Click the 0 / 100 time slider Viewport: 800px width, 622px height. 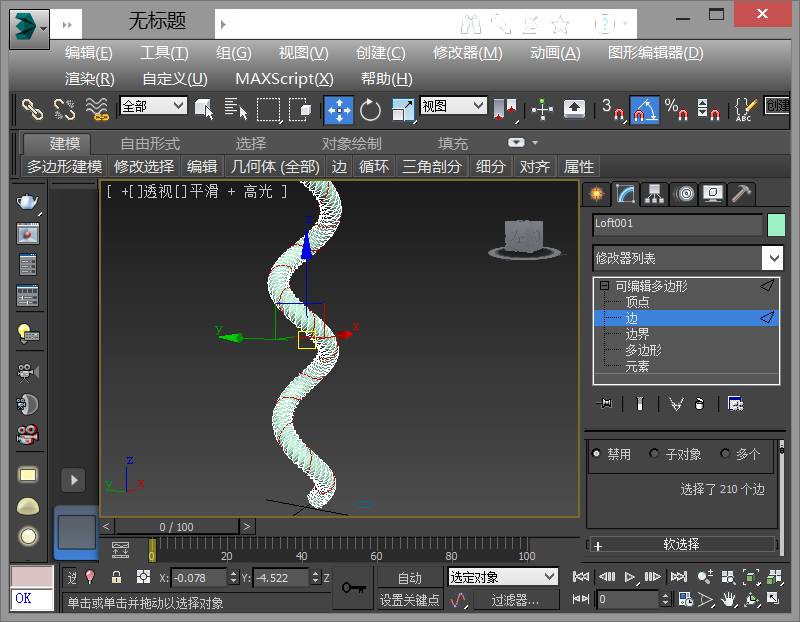[x=177, y=527]
